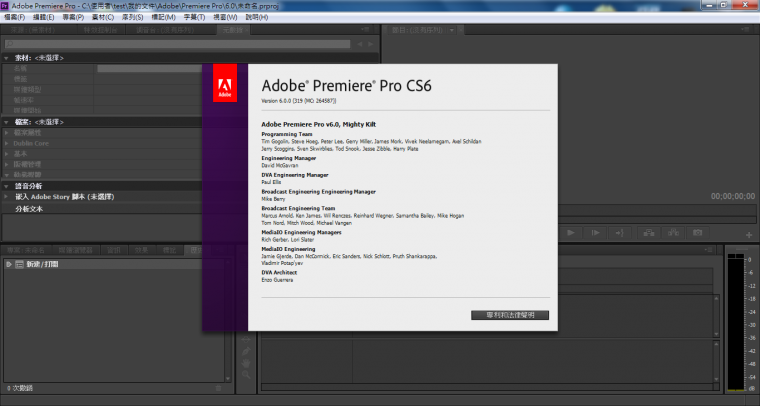Image resolution: width=760 pixels, height=406 pixels.
Task: Click the metadata search magnifier icon
Action: click(10, 44)
